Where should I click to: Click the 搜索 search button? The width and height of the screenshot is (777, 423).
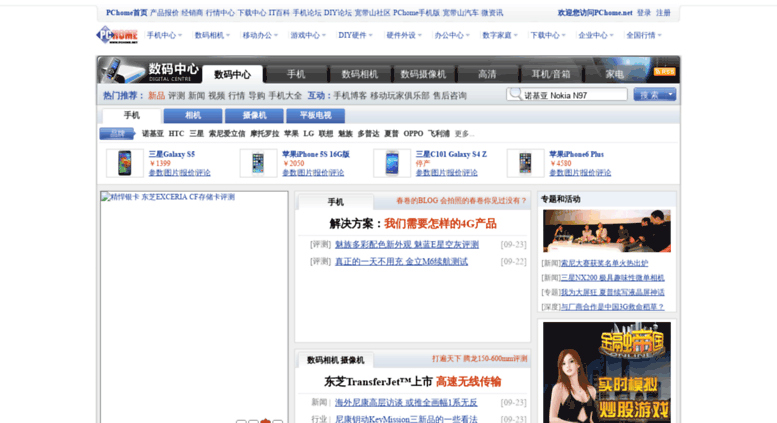click(x=650, y=95)
